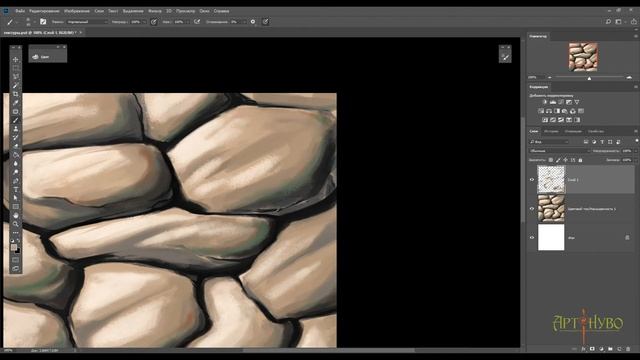Hide the Фон background layer
Image resolution: width=640 pixels, height=360 pixels.
[x=532, y=238]
